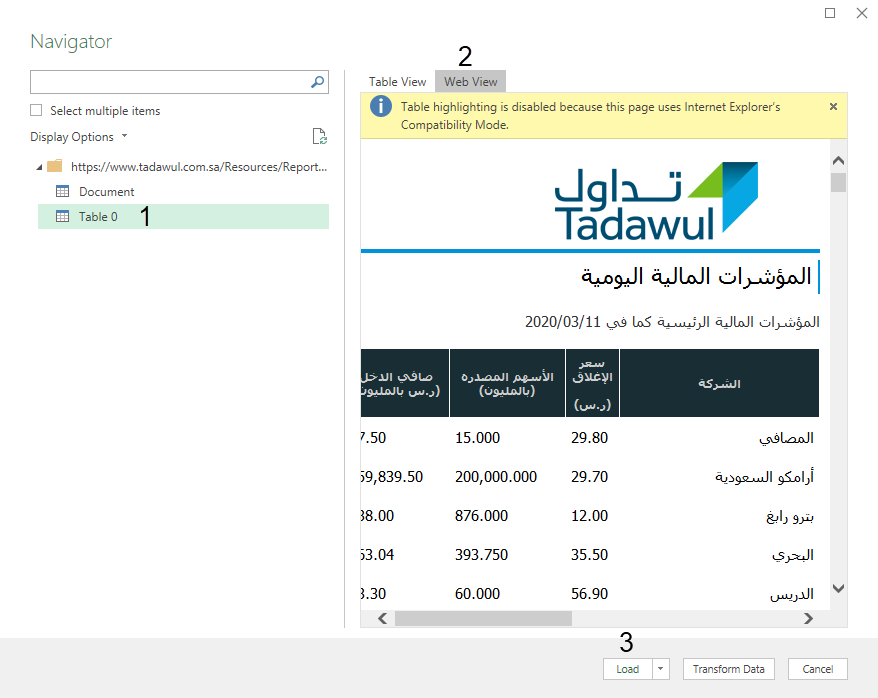This screenshot has height=698, width=878.
Task: Click the info icon in yellow banner
Action: (381, 106)
